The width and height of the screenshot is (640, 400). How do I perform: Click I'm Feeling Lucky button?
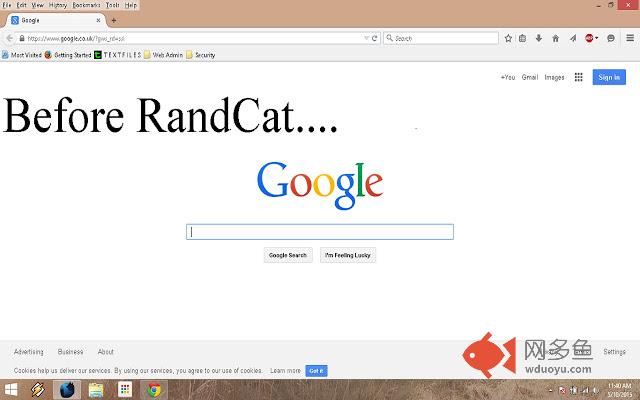348,255
